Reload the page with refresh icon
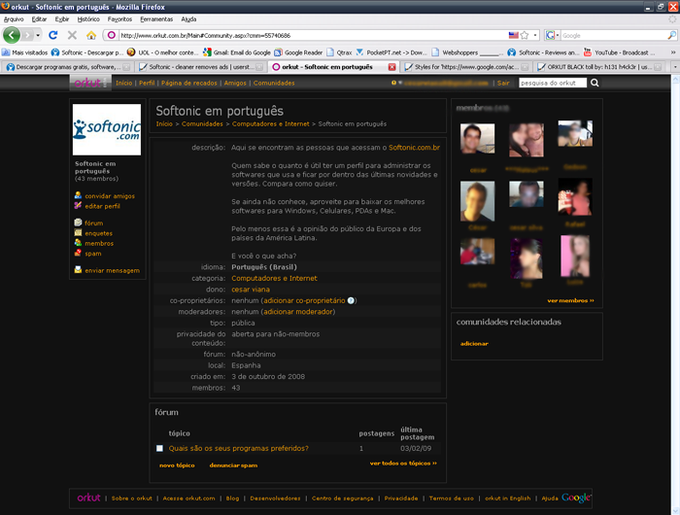The height and width of the screenshot is (515, 680). 53,35
